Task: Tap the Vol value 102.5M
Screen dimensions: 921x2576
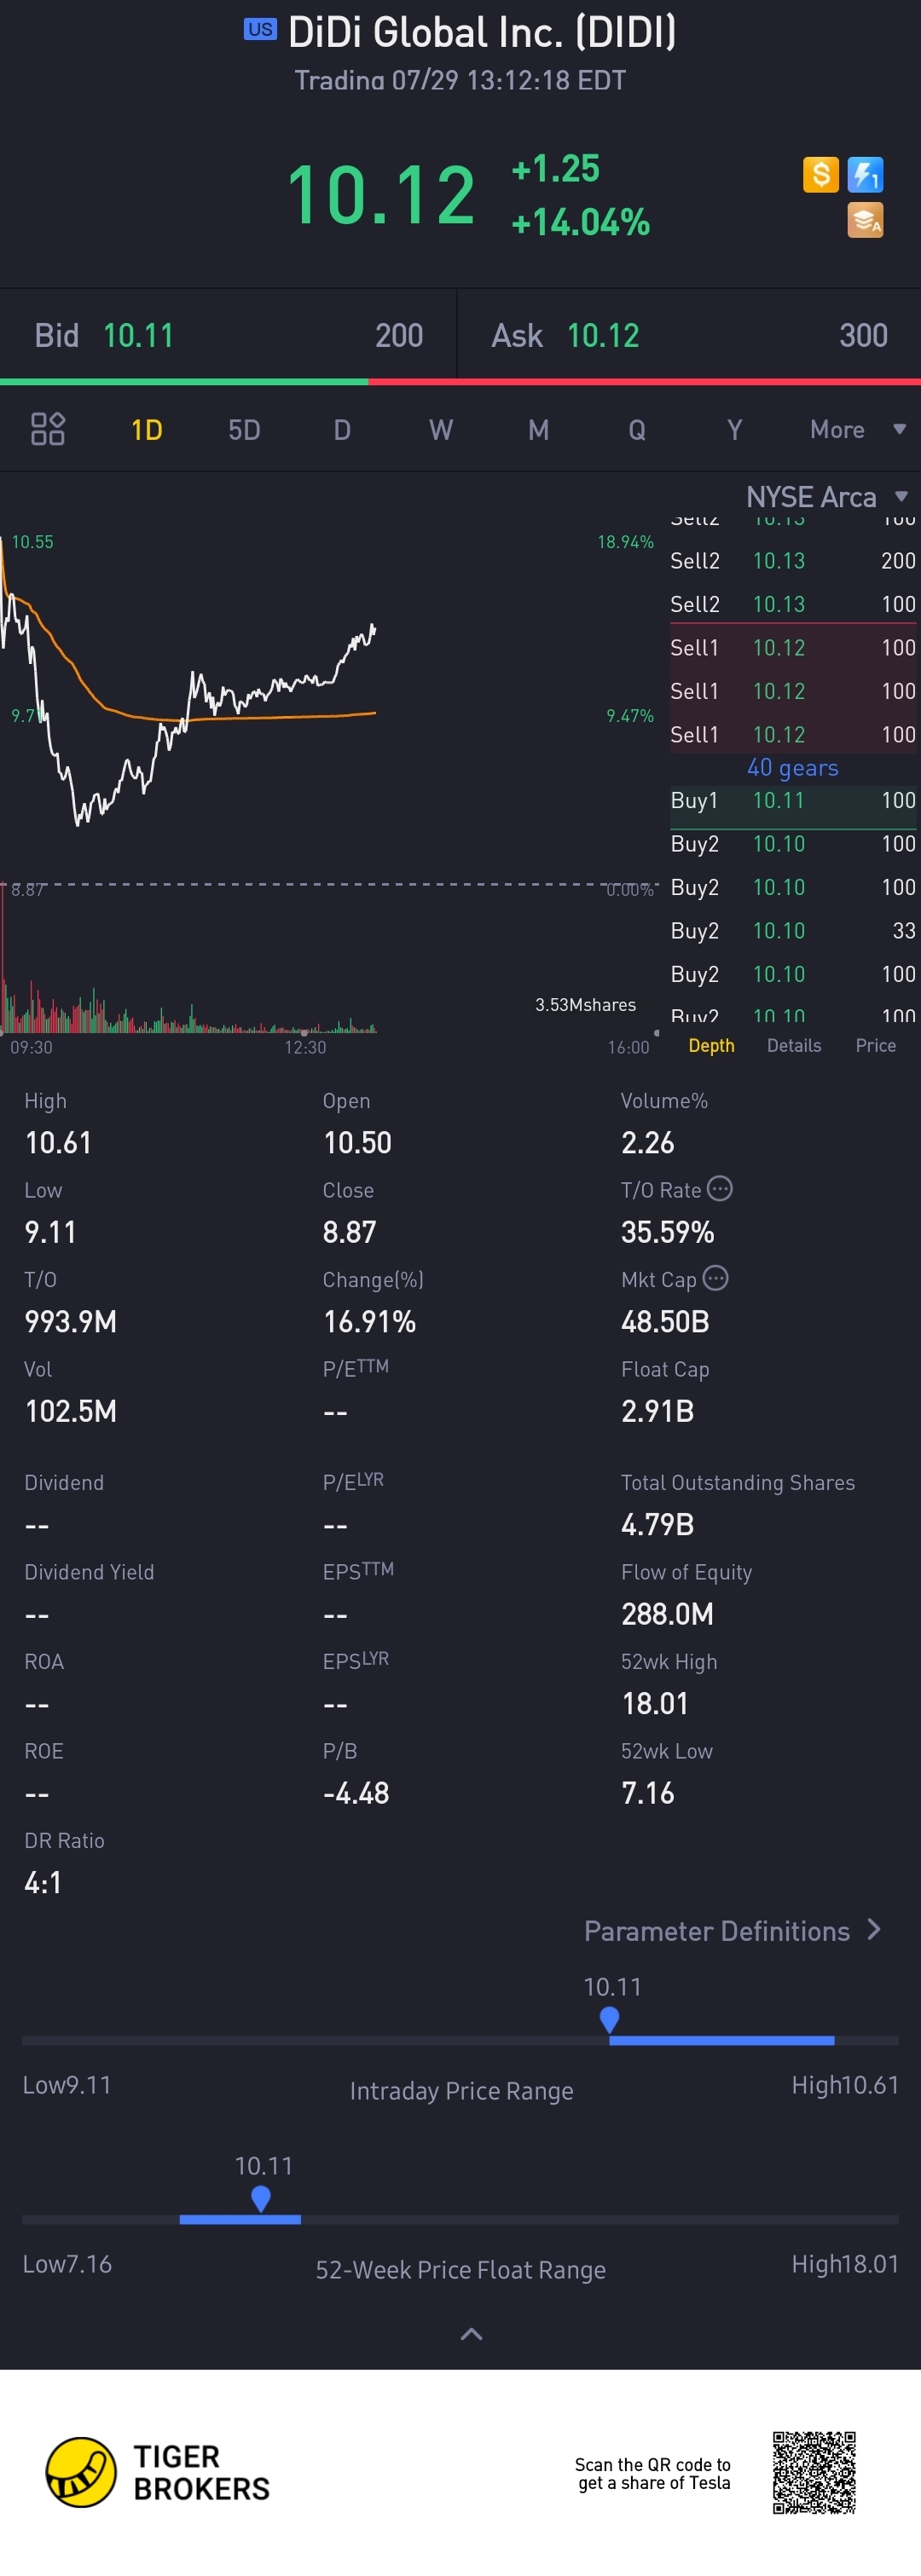Action: pos(70,1411)
